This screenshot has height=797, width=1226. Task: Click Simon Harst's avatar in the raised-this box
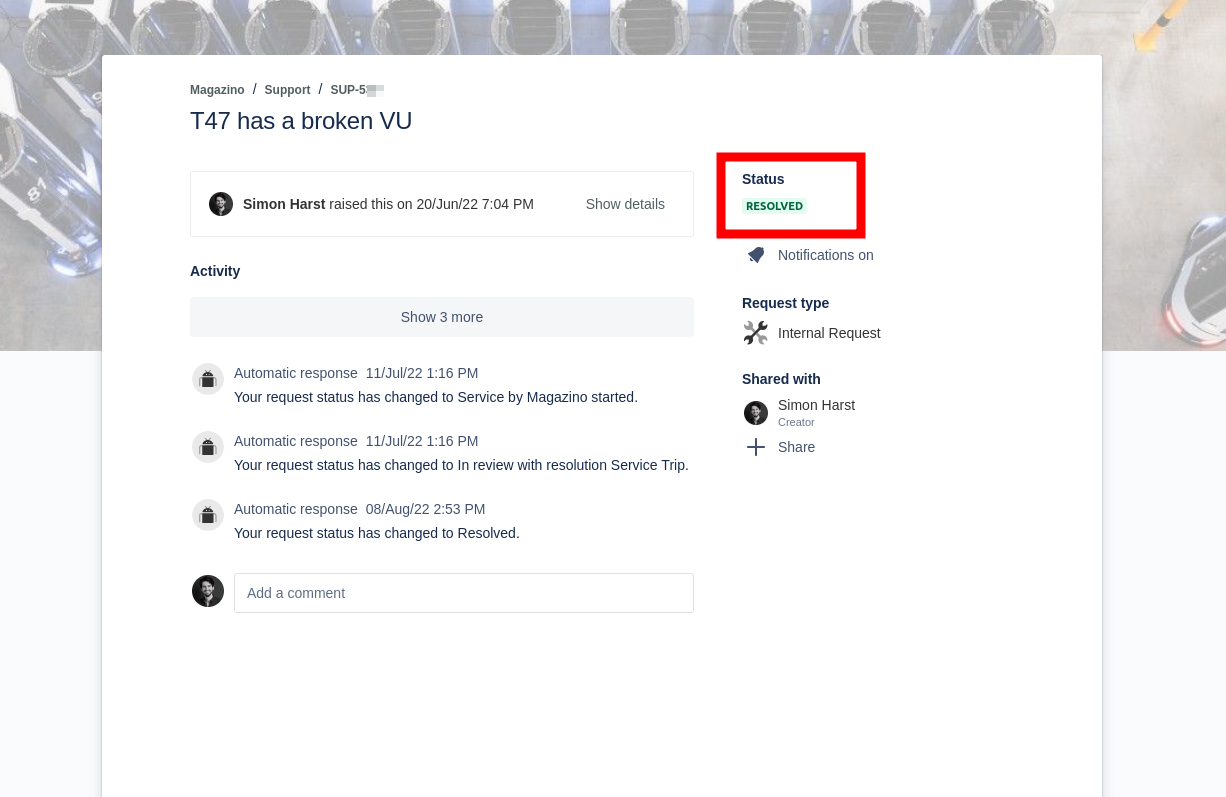(x=221, y=204)
